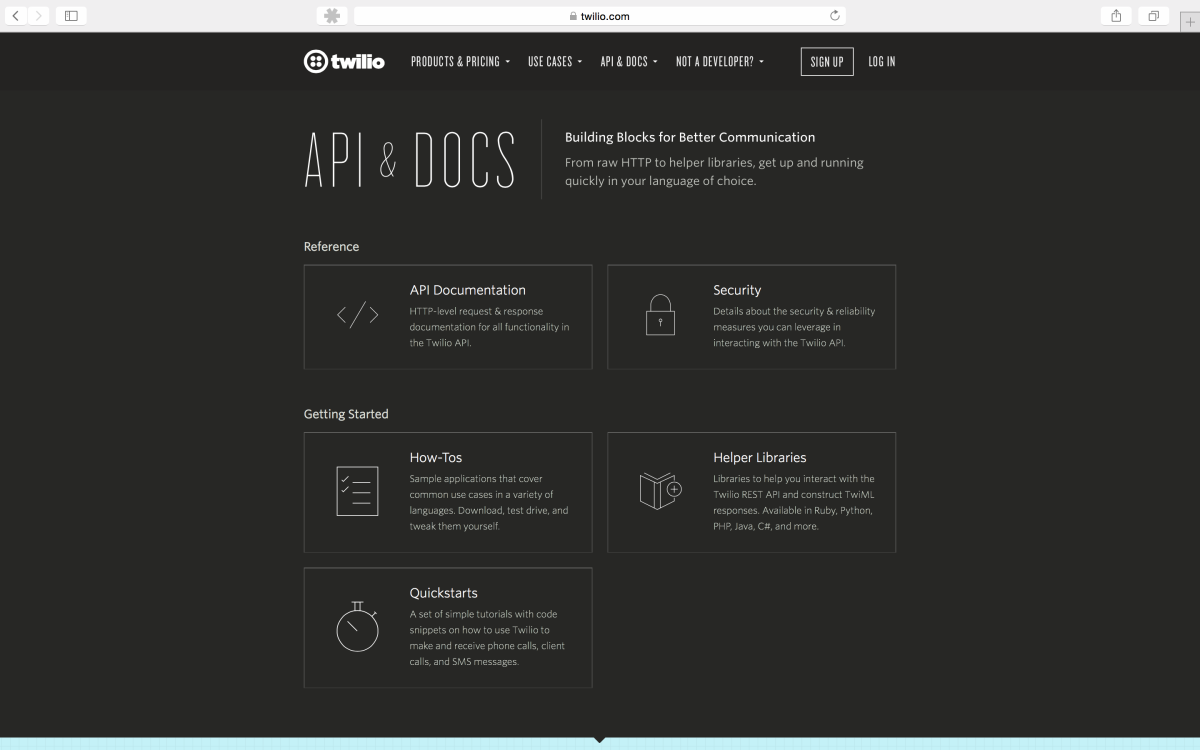The height and width of the screenshot is (750, 1200).
Task: Click the SIGN UP button
Action: click(827, 61)
